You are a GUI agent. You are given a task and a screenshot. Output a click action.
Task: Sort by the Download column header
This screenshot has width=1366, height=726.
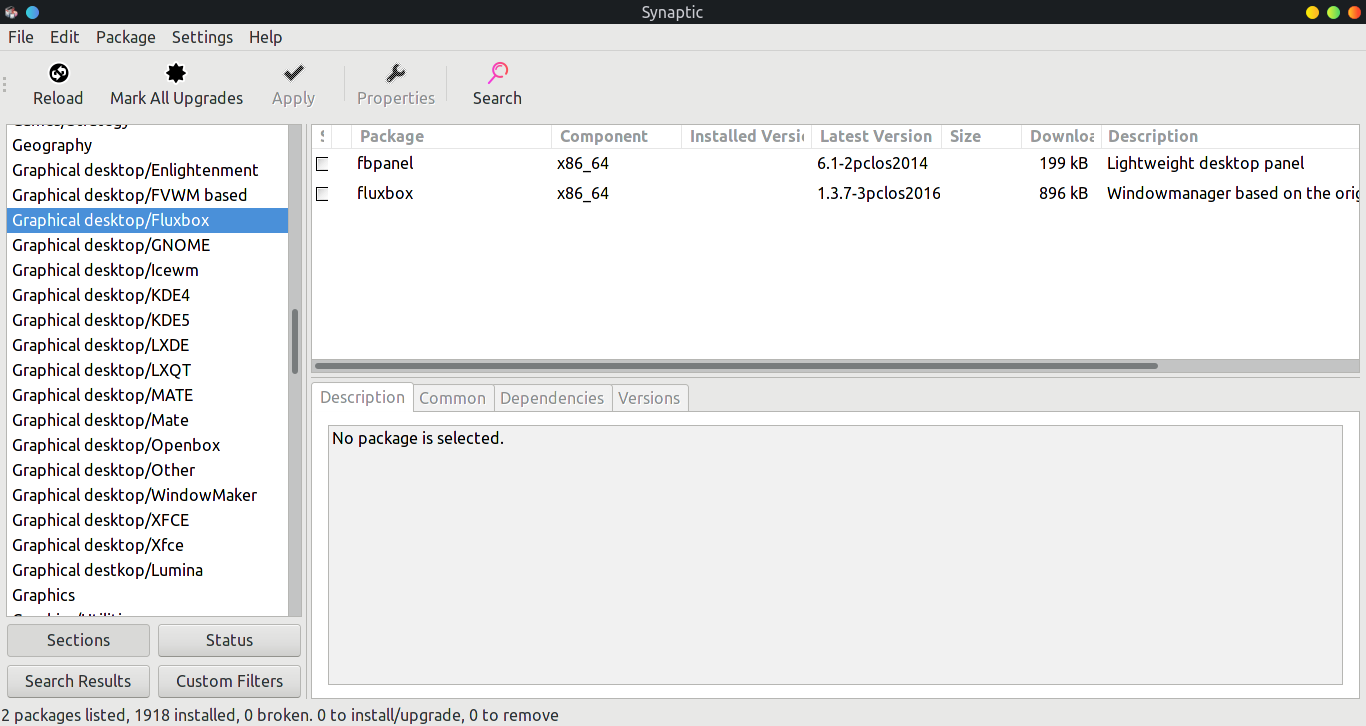pos(1061,136)
